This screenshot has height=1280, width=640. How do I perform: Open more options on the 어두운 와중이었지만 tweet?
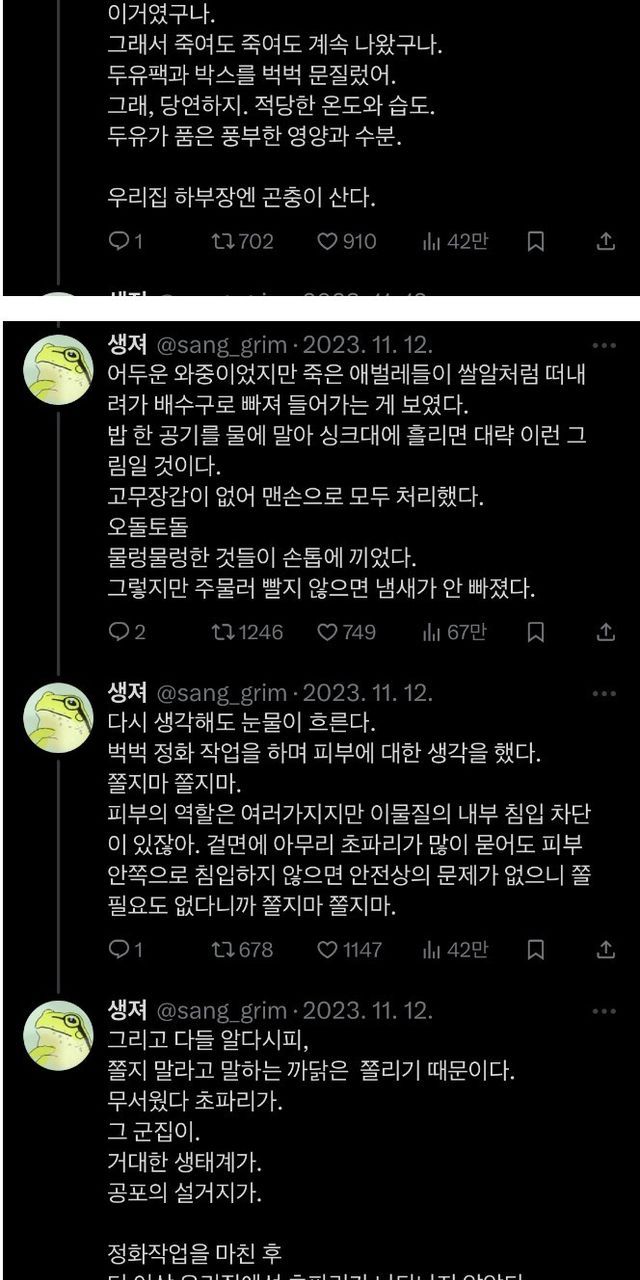click(x=604, y=346)
